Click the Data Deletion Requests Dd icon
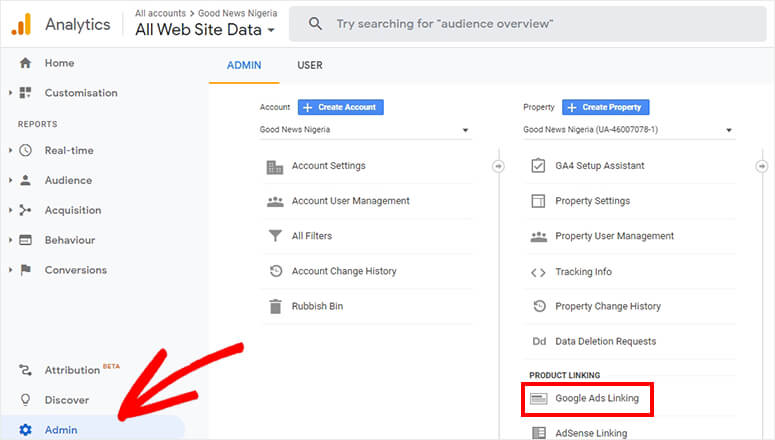Viewport: 775px width, 440px height. pos(539,342)
